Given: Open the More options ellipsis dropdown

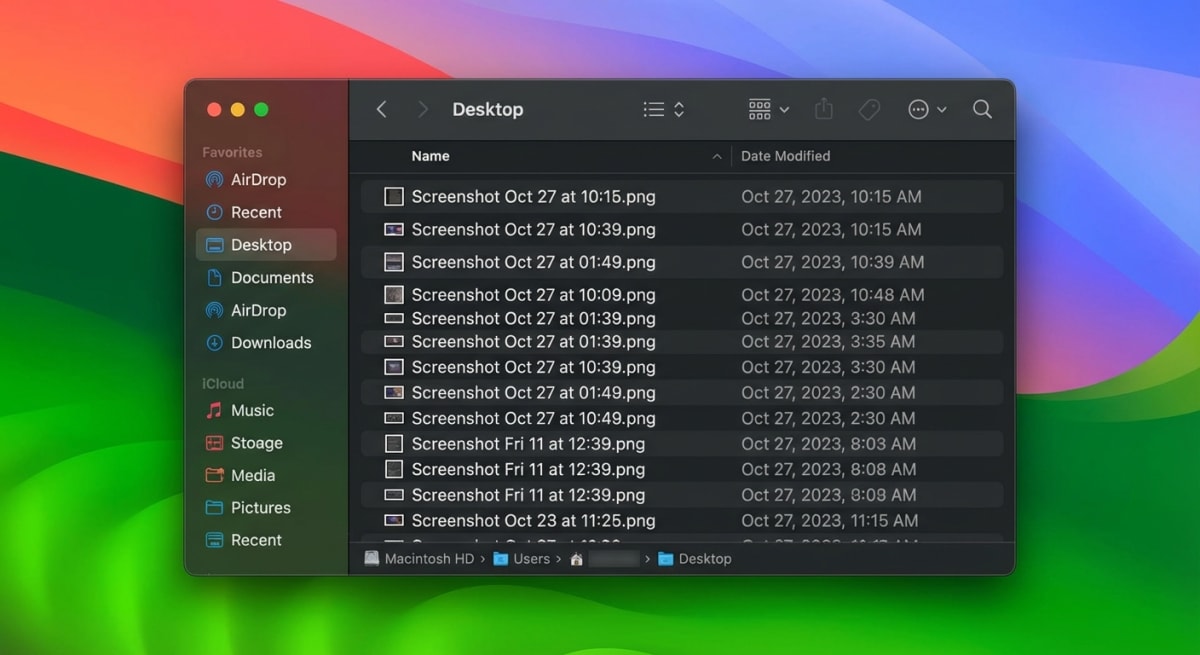Looking at the screenshot, I should (921, 109).
